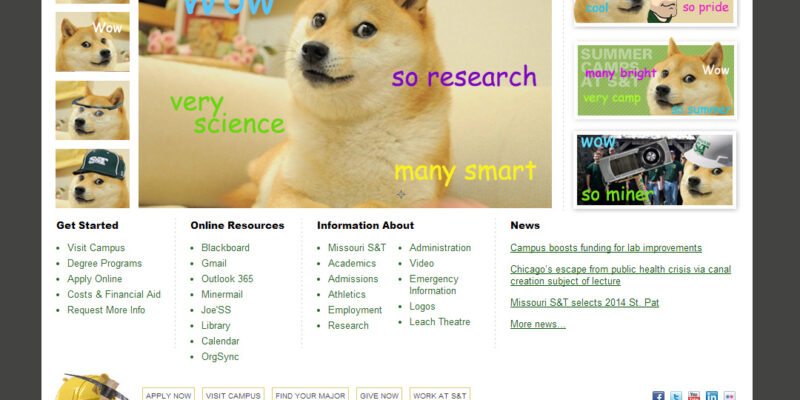Open the Administration link
The image size is (800, 400).
[440, 248]
